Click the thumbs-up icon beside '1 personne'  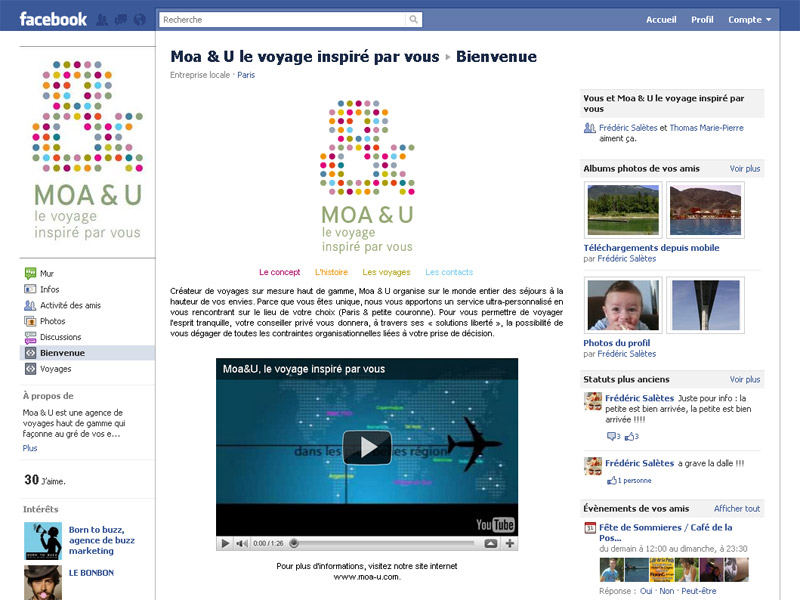click(x=611, y=480)
